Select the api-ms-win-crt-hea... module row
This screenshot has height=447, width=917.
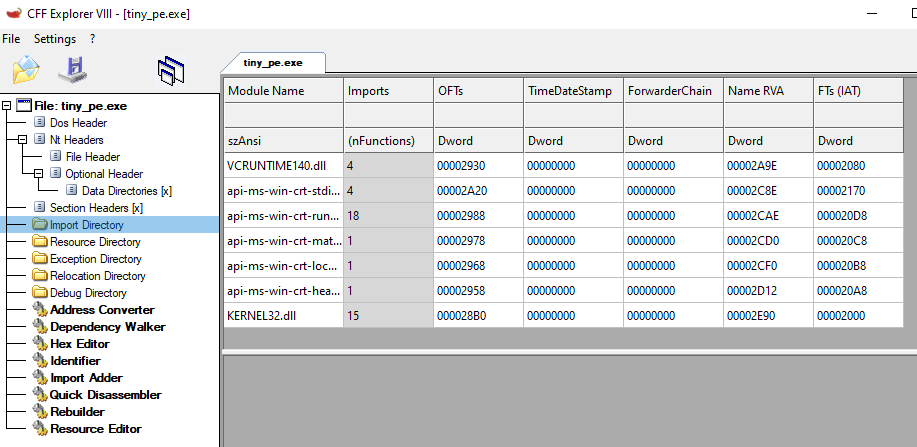coord(564,291)
